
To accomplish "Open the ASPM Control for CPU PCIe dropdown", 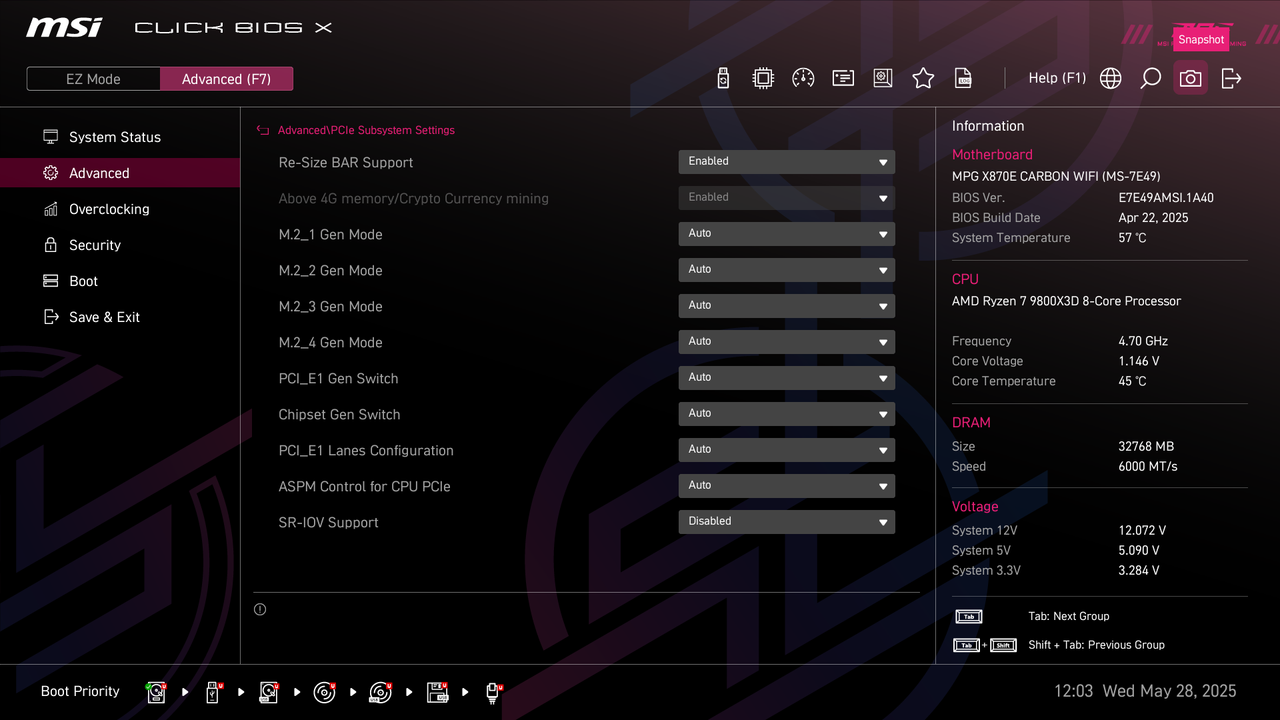I will (786, 486).
